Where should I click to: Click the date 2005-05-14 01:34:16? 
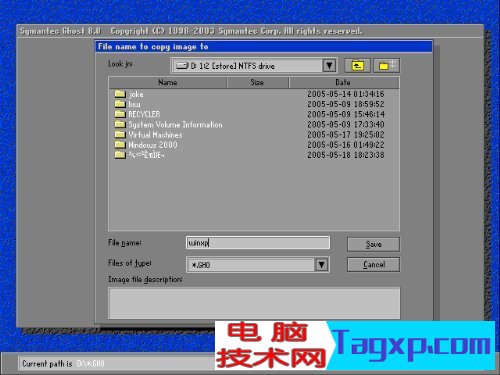346,94
